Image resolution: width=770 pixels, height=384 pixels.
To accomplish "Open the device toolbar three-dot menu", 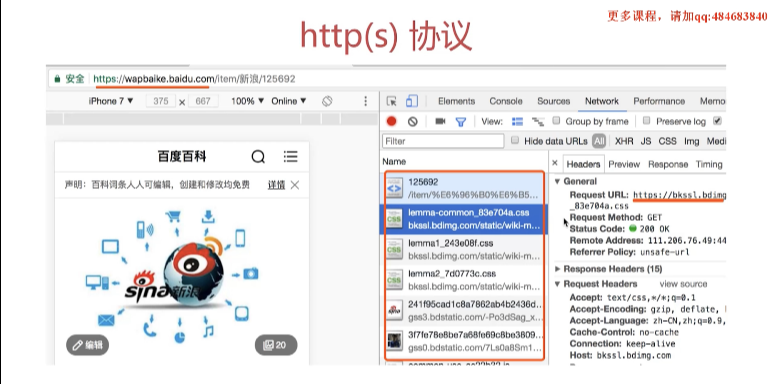I will coord(365,101).
